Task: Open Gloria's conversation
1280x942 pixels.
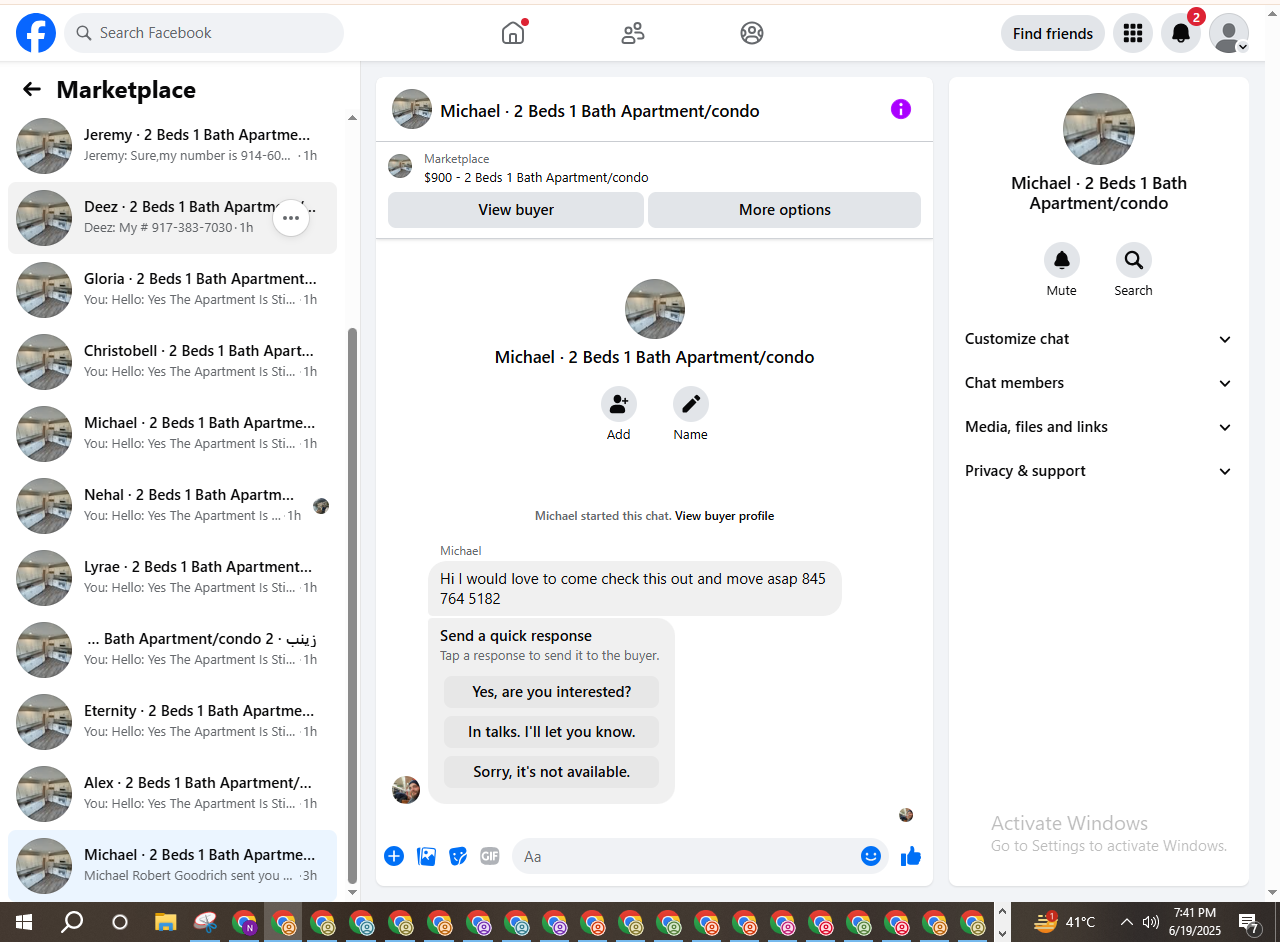Action: point(172,289)
